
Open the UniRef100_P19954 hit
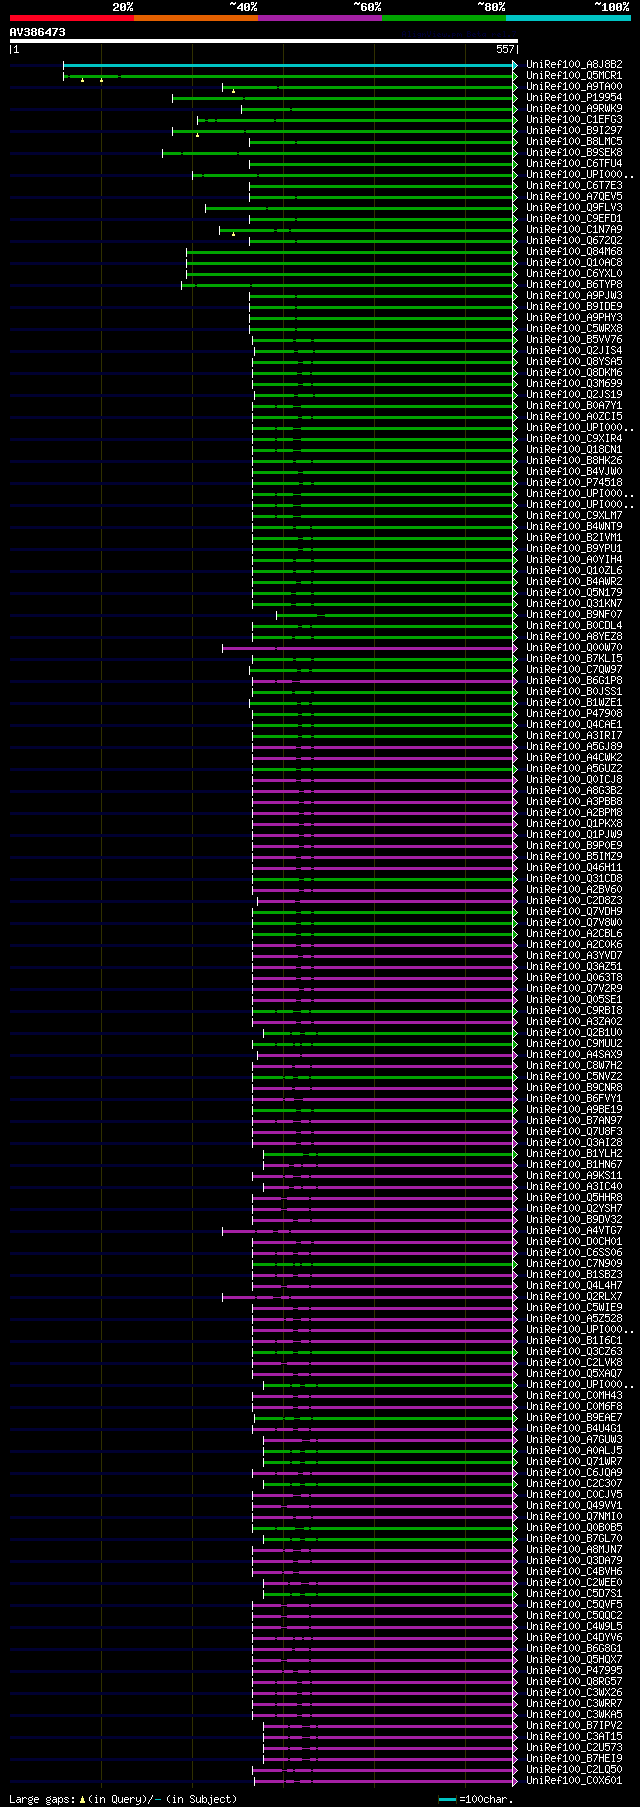(x=574, y=98)
